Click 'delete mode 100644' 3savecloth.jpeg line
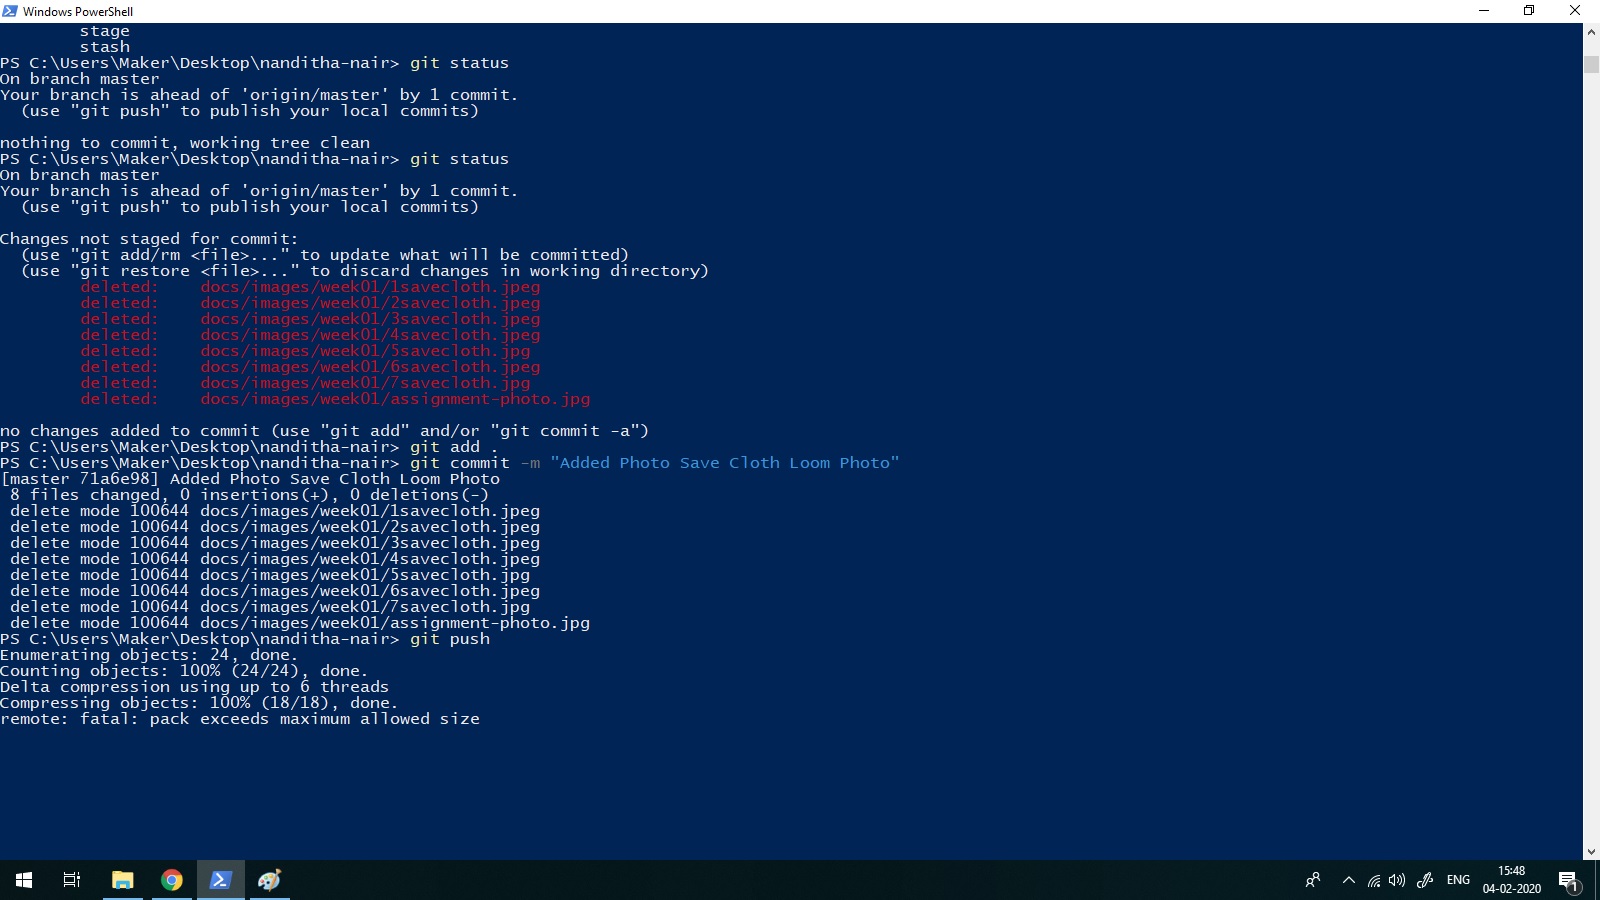 tap(275, 543)
